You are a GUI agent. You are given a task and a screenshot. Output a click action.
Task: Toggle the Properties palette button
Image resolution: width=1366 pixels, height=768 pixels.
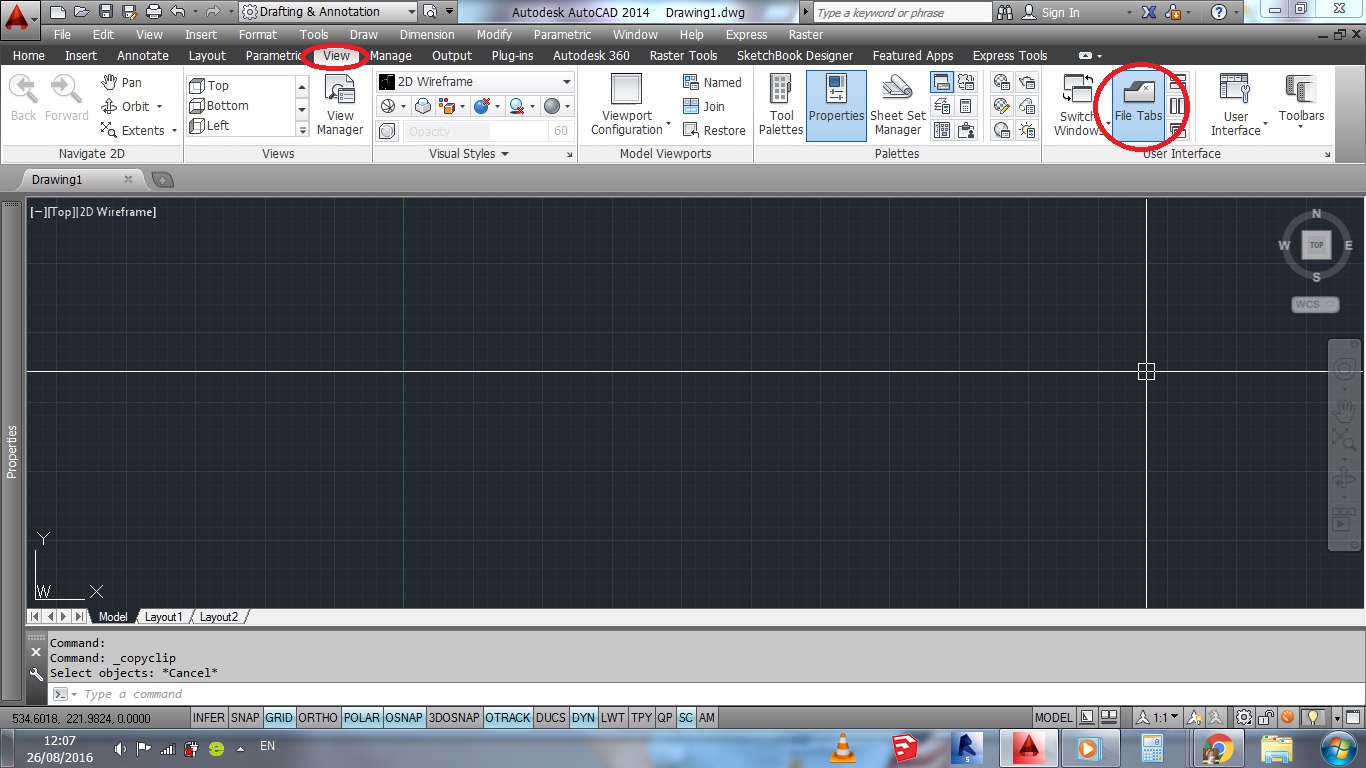836,104
